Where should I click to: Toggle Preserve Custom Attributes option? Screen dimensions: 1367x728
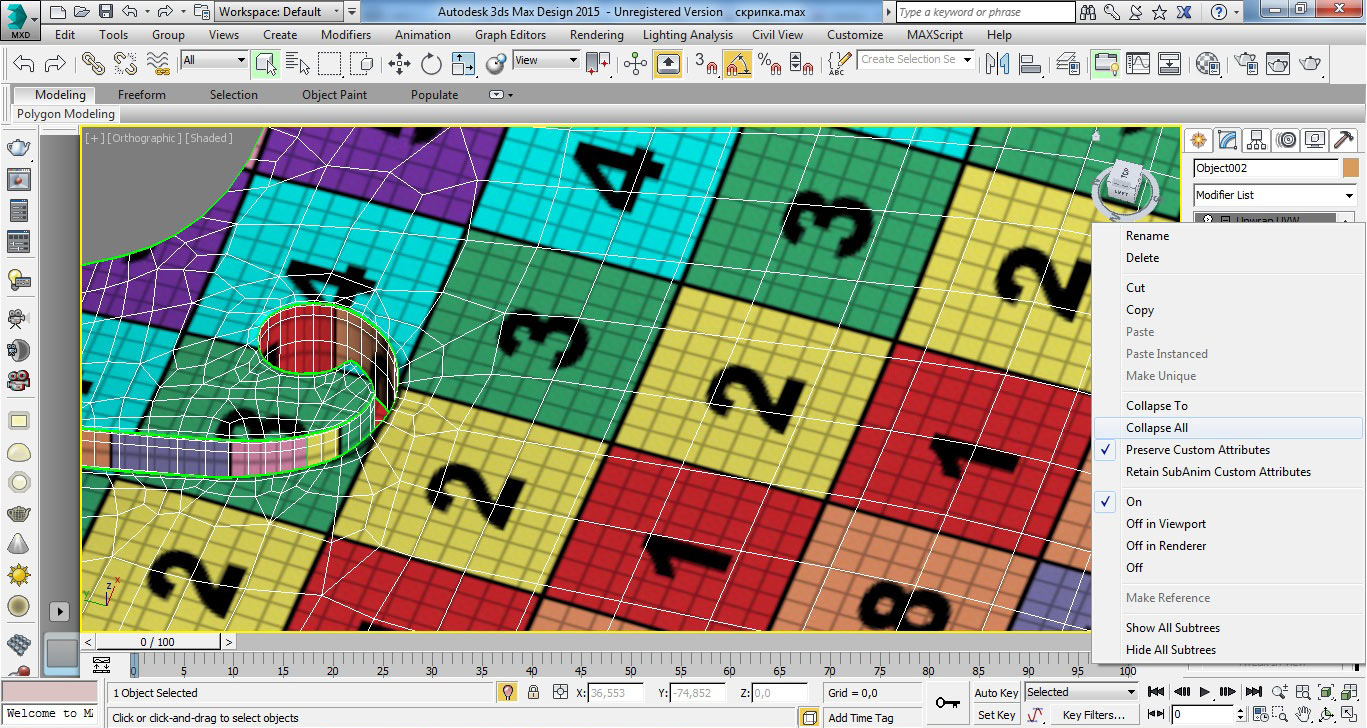[x=1197, y=450]
